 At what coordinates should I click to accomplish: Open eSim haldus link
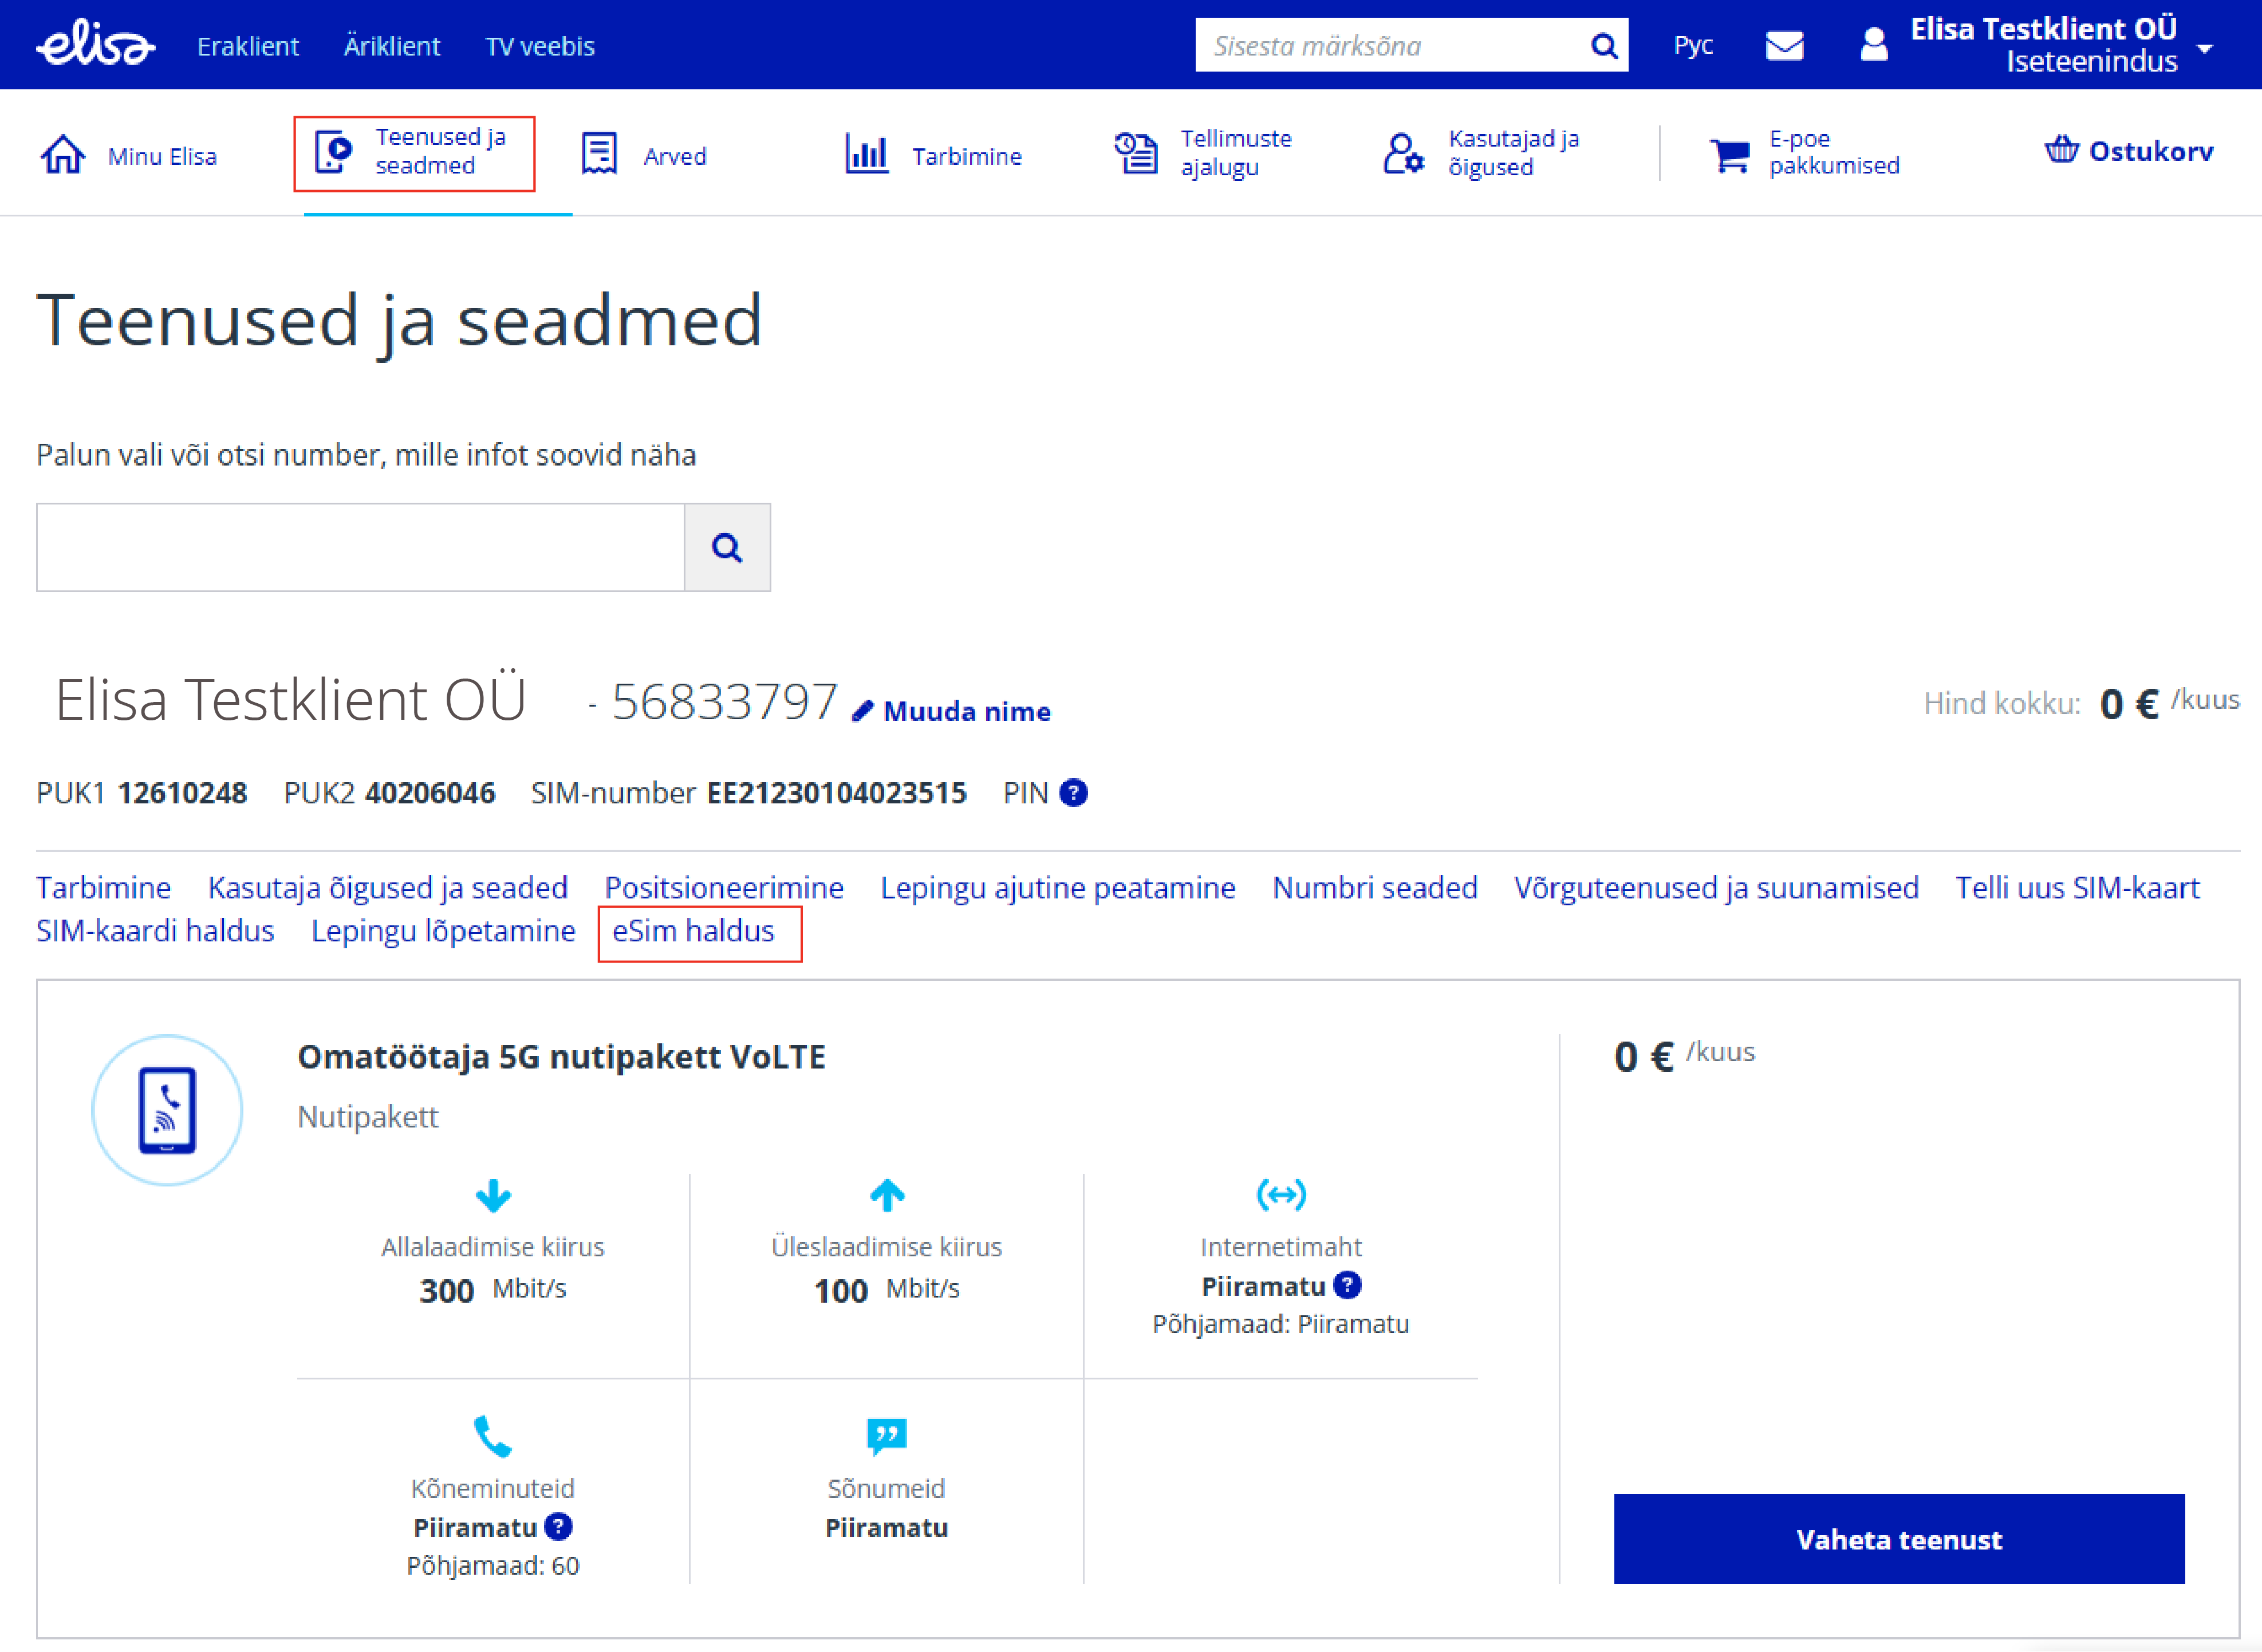click(693, 931)
